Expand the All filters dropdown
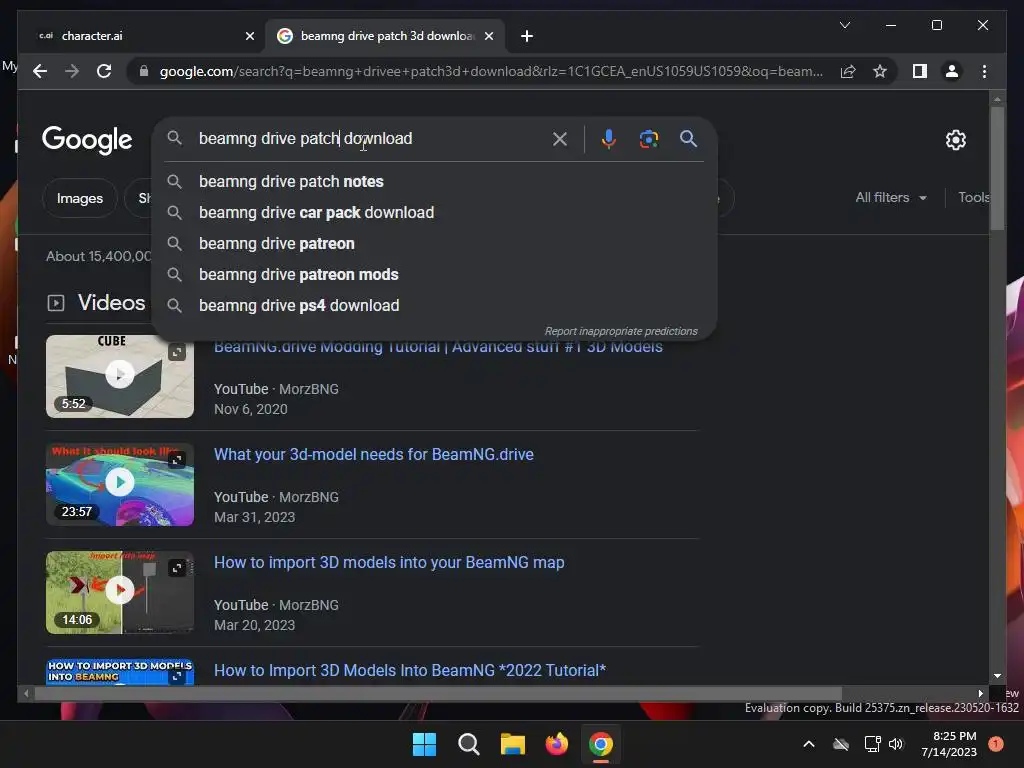Image resolution: width=1024 pixels, height=768 pixels. 891,197
